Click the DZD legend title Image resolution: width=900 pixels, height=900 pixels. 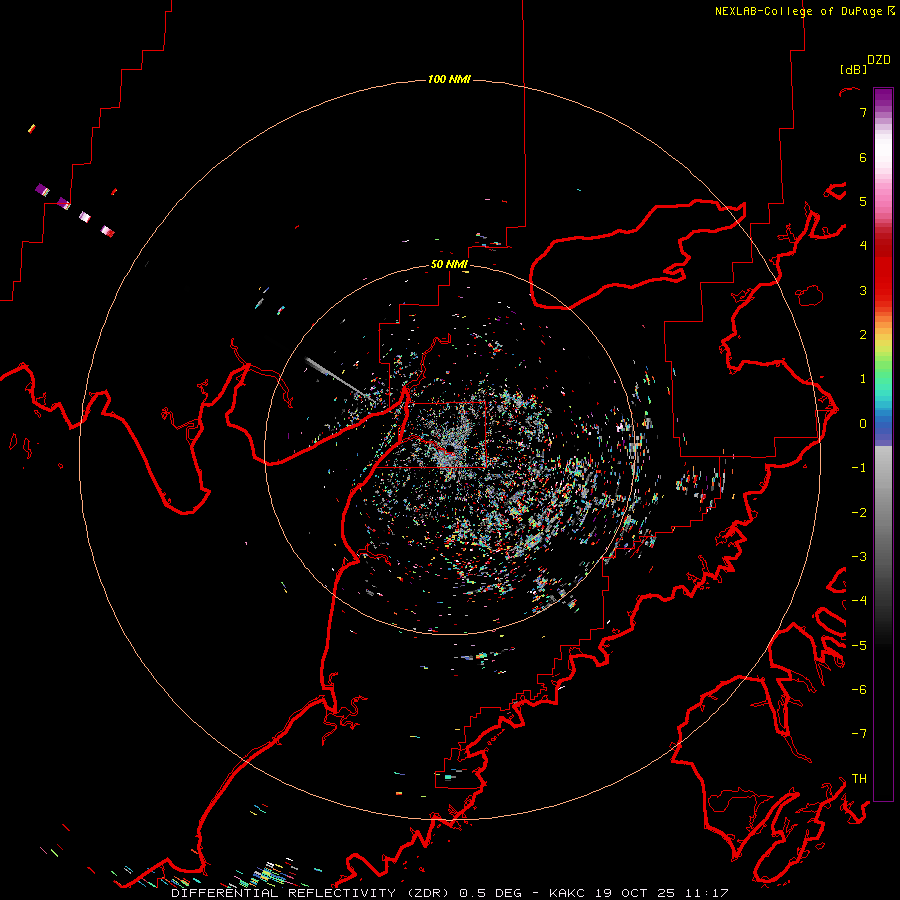[x=879, y=60]
